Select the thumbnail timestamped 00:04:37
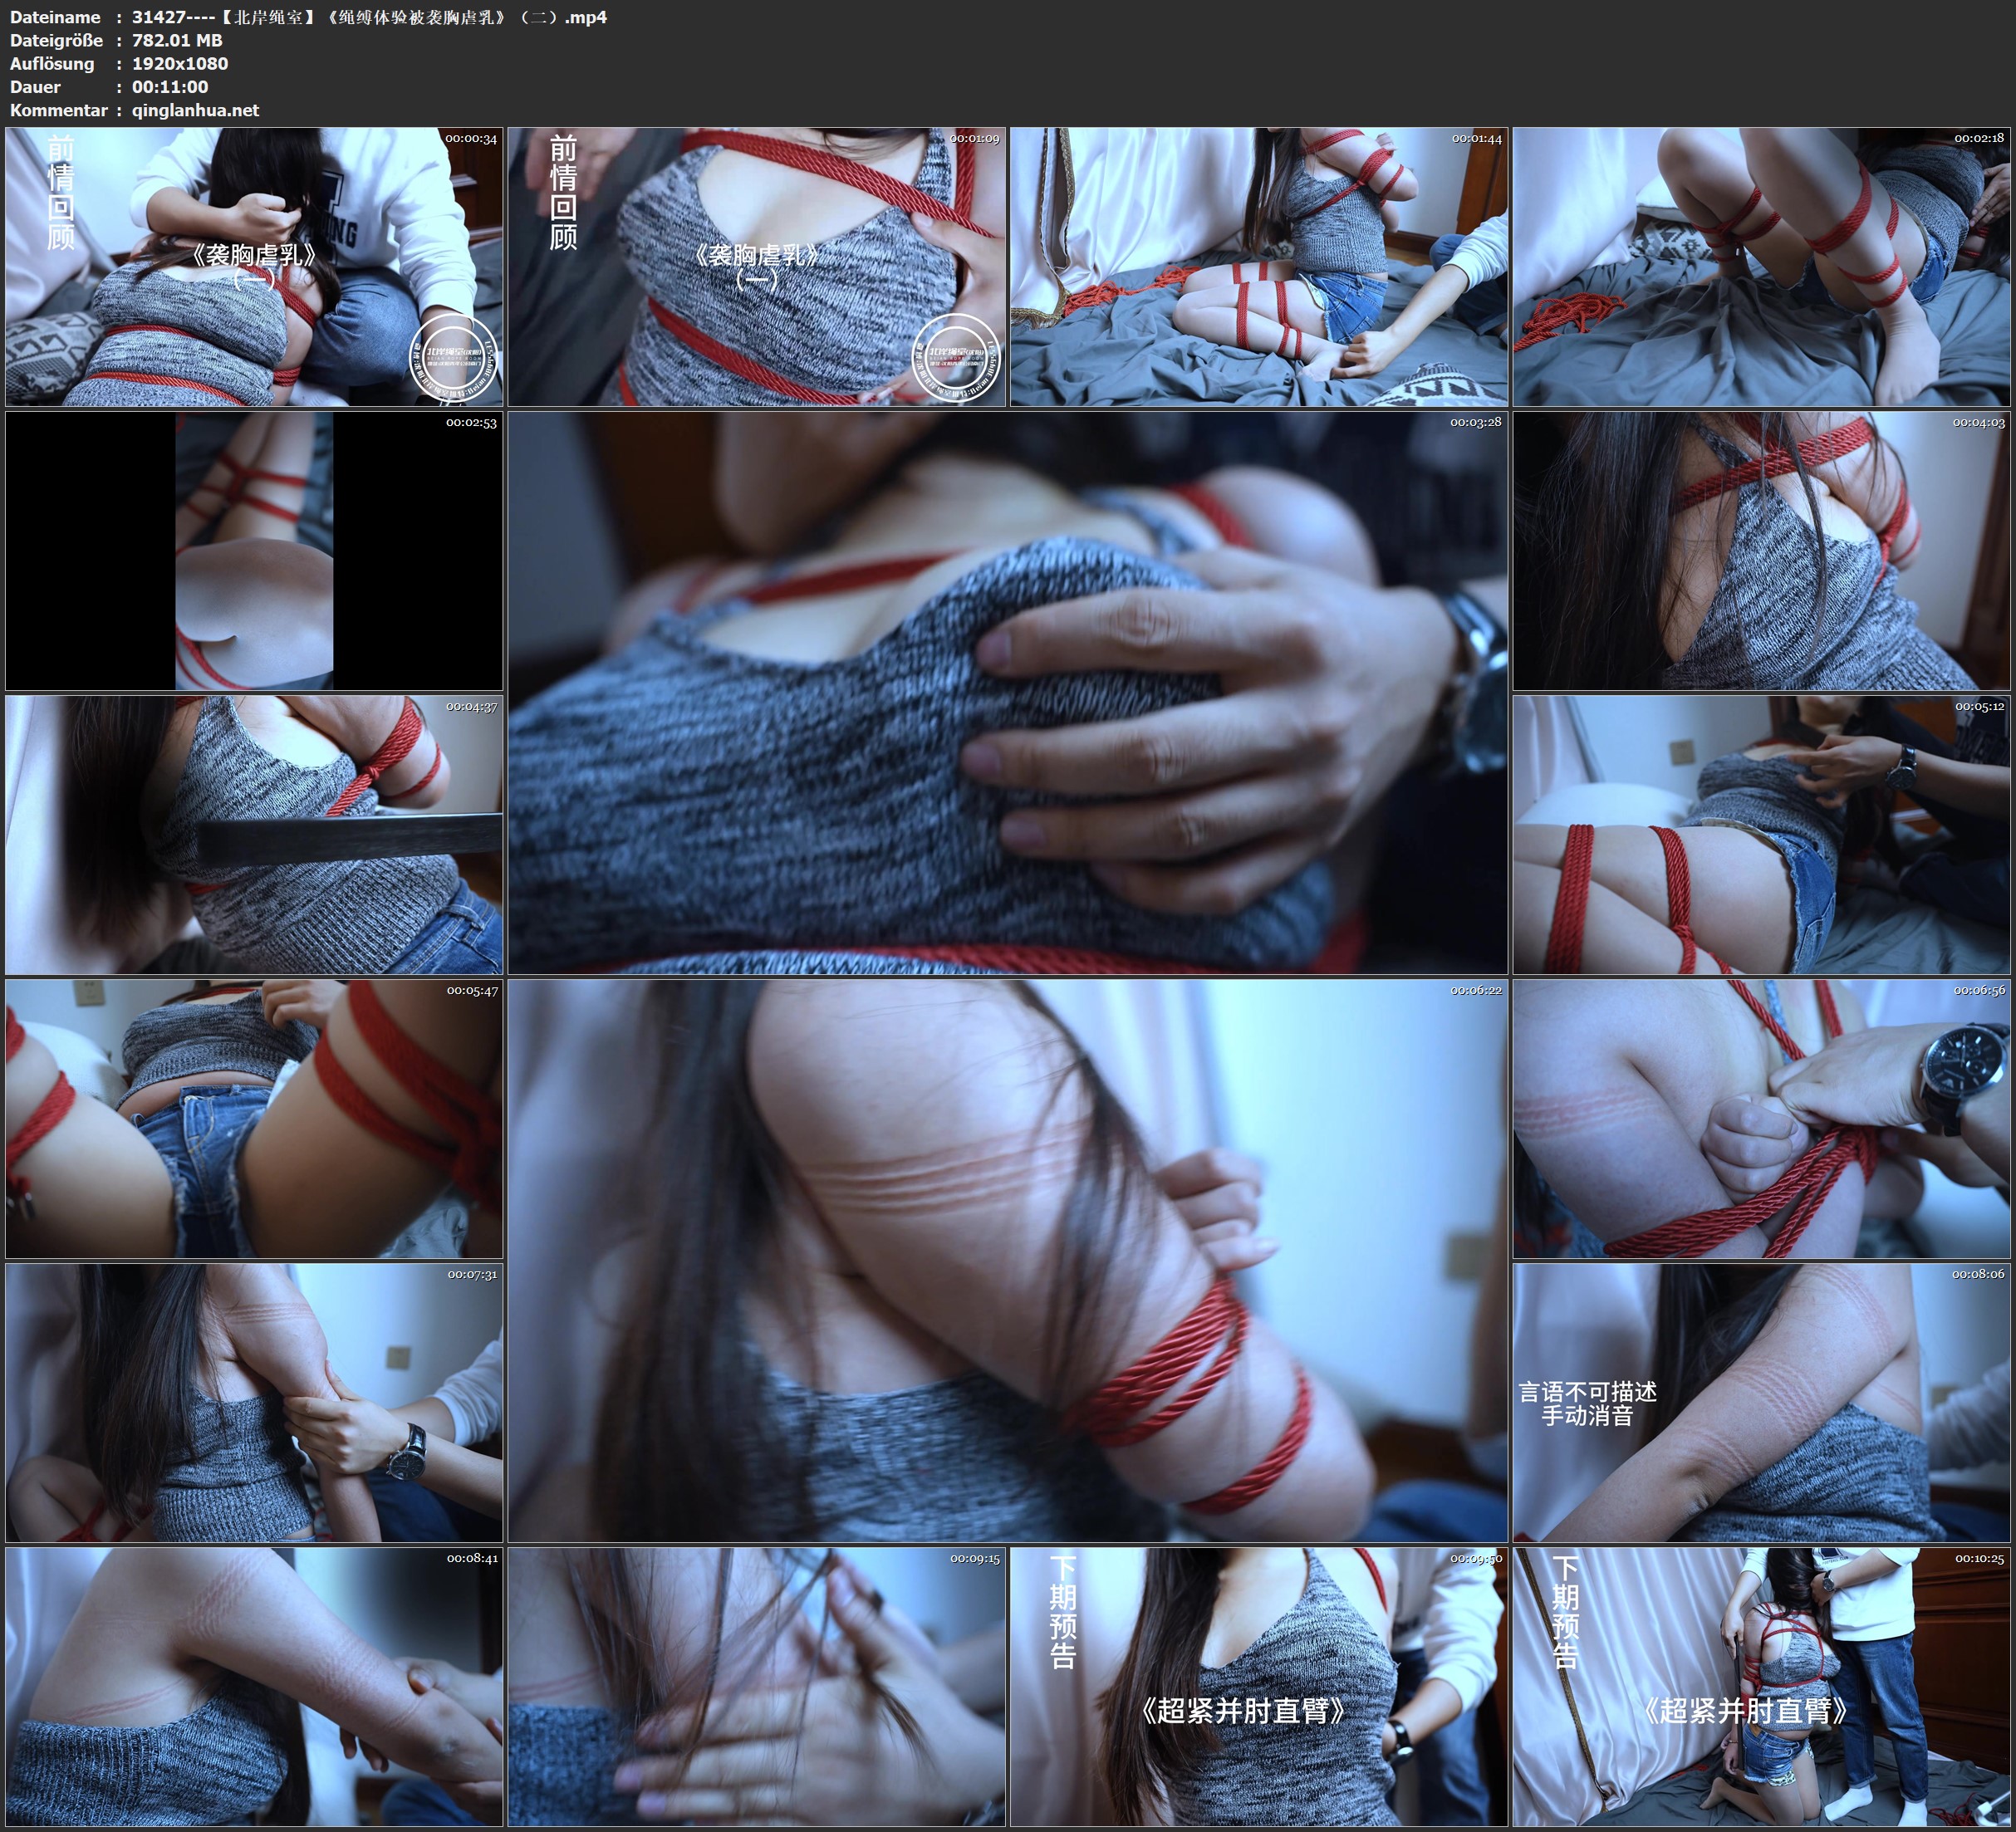Image resolution: width=2016 pixels, height=1832 pixels. tap(254, 835)
